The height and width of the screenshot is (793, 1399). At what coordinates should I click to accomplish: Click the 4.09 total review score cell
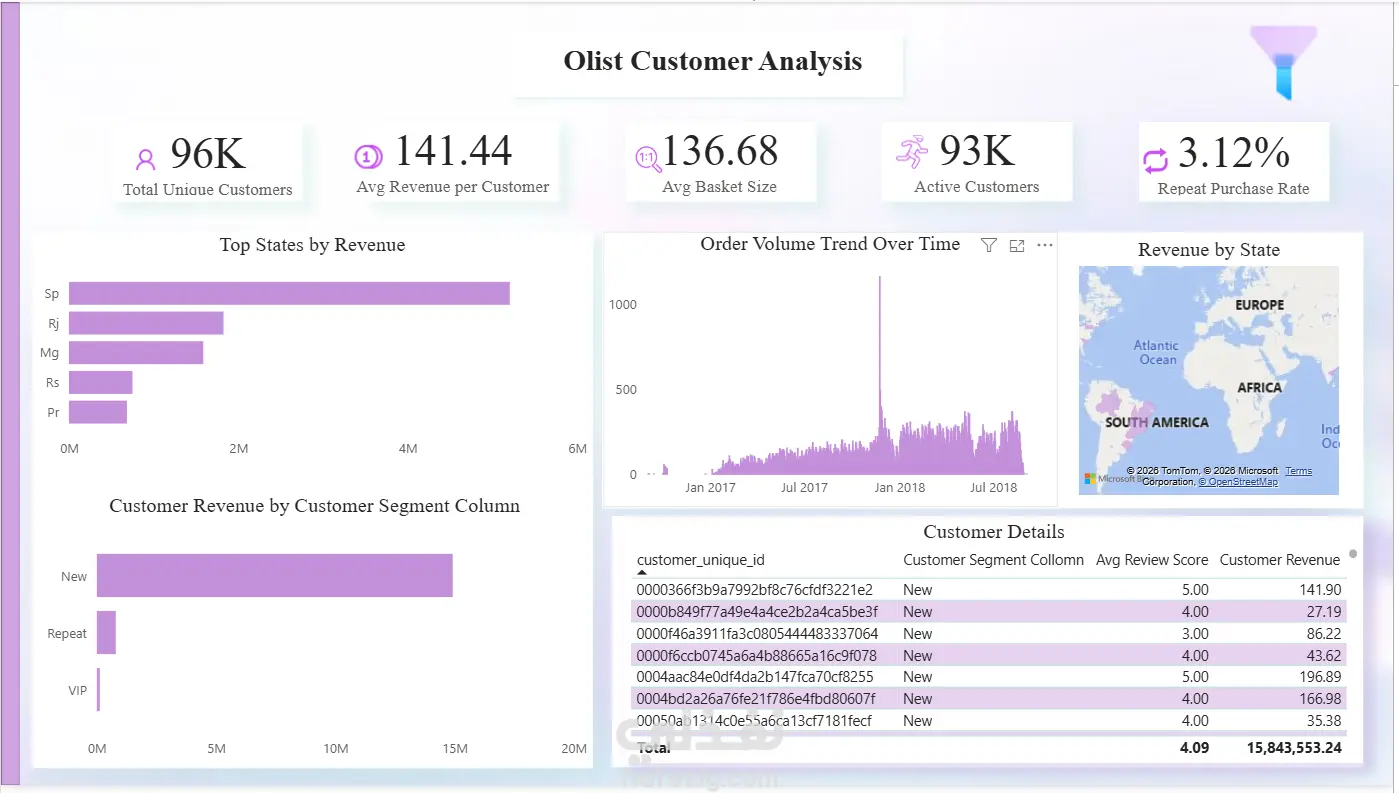point(1195,747)
